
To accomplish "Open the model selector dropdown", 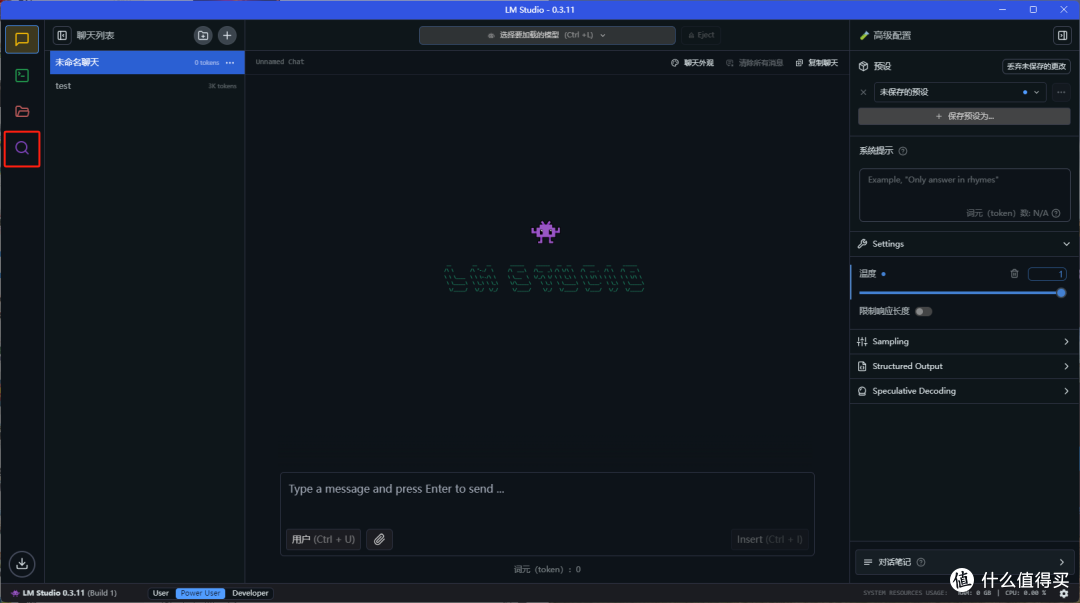I will pyautogui.click(x=547, y=35).
